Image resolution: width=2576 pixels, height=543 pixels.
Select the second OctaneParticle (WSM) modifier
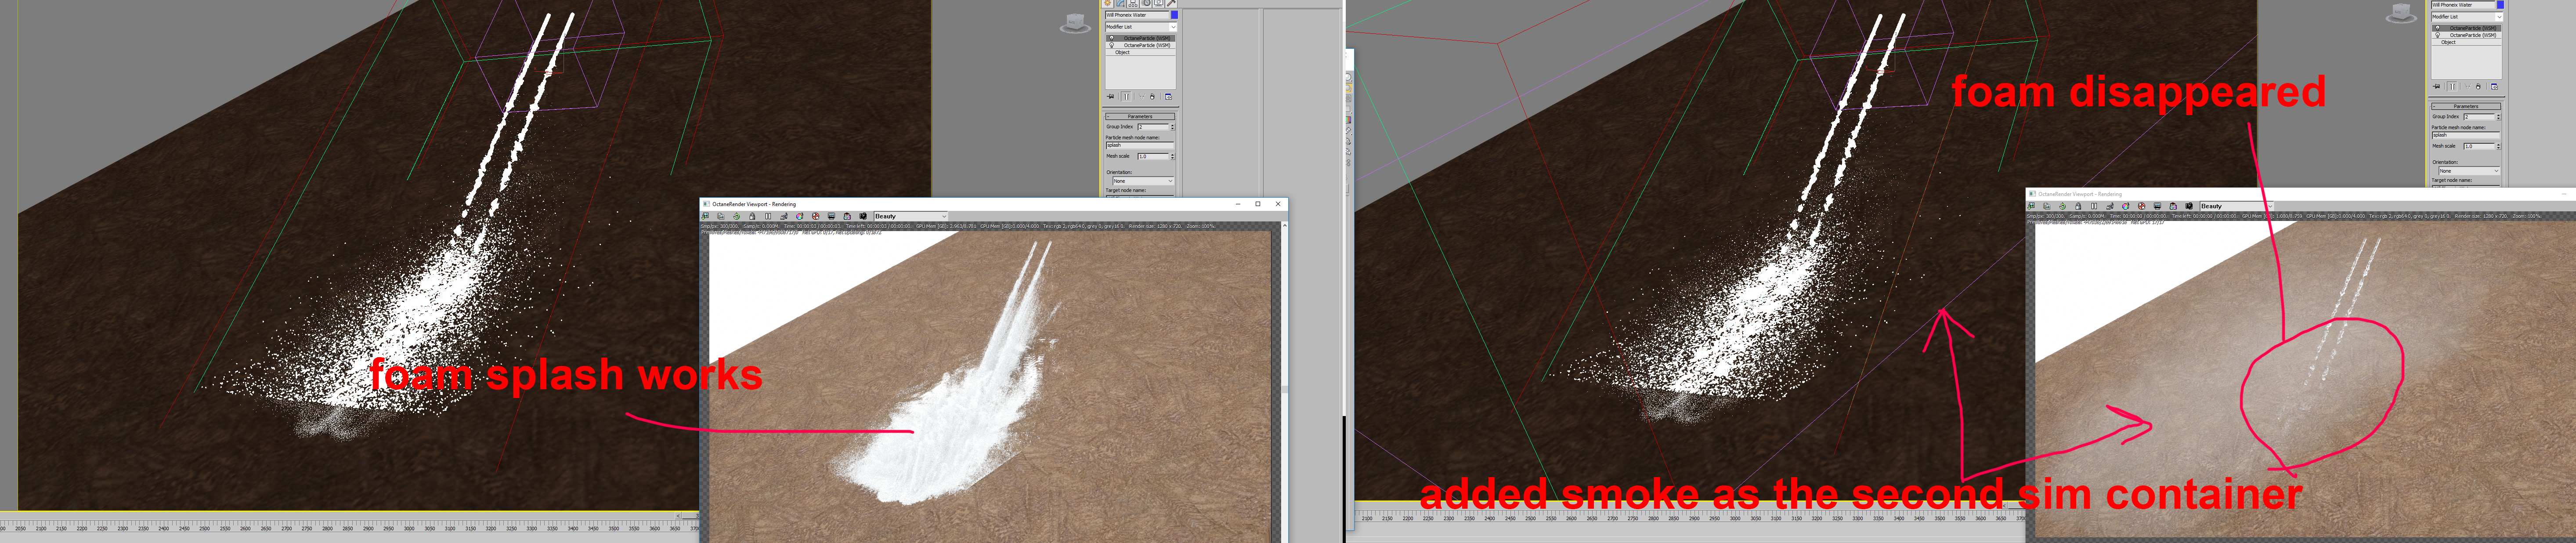[x=1147, y=45]
